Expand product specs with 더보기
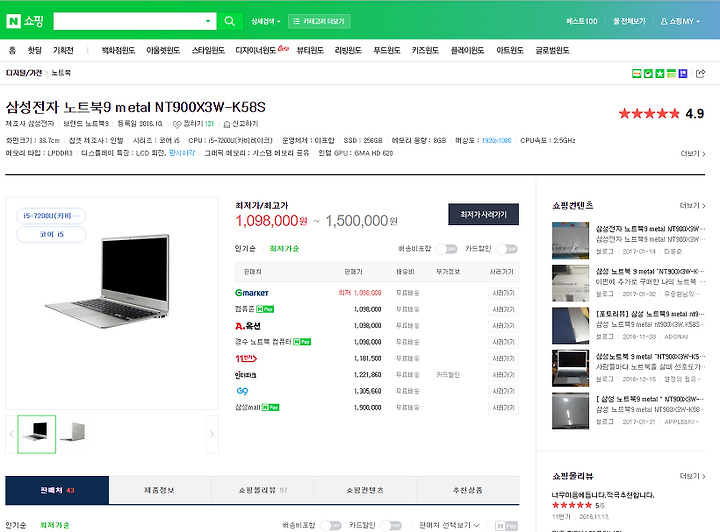This screenshot has width=720, height=532. point(693,154)
